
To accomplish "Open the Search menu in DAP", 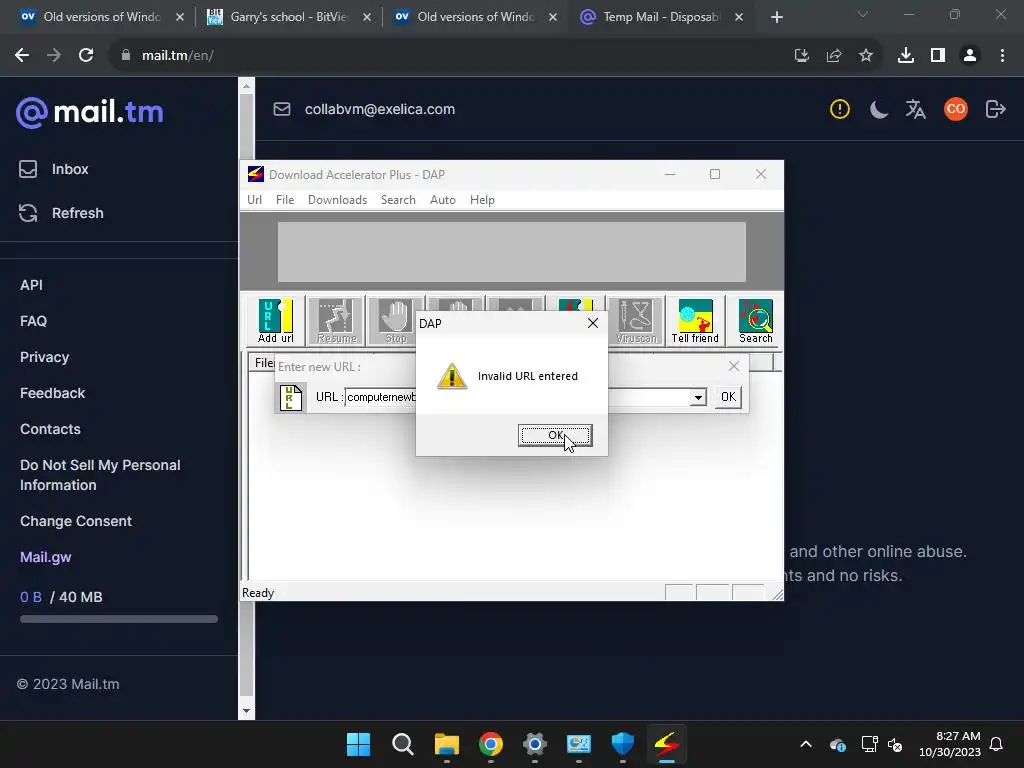I will point(398,200).
